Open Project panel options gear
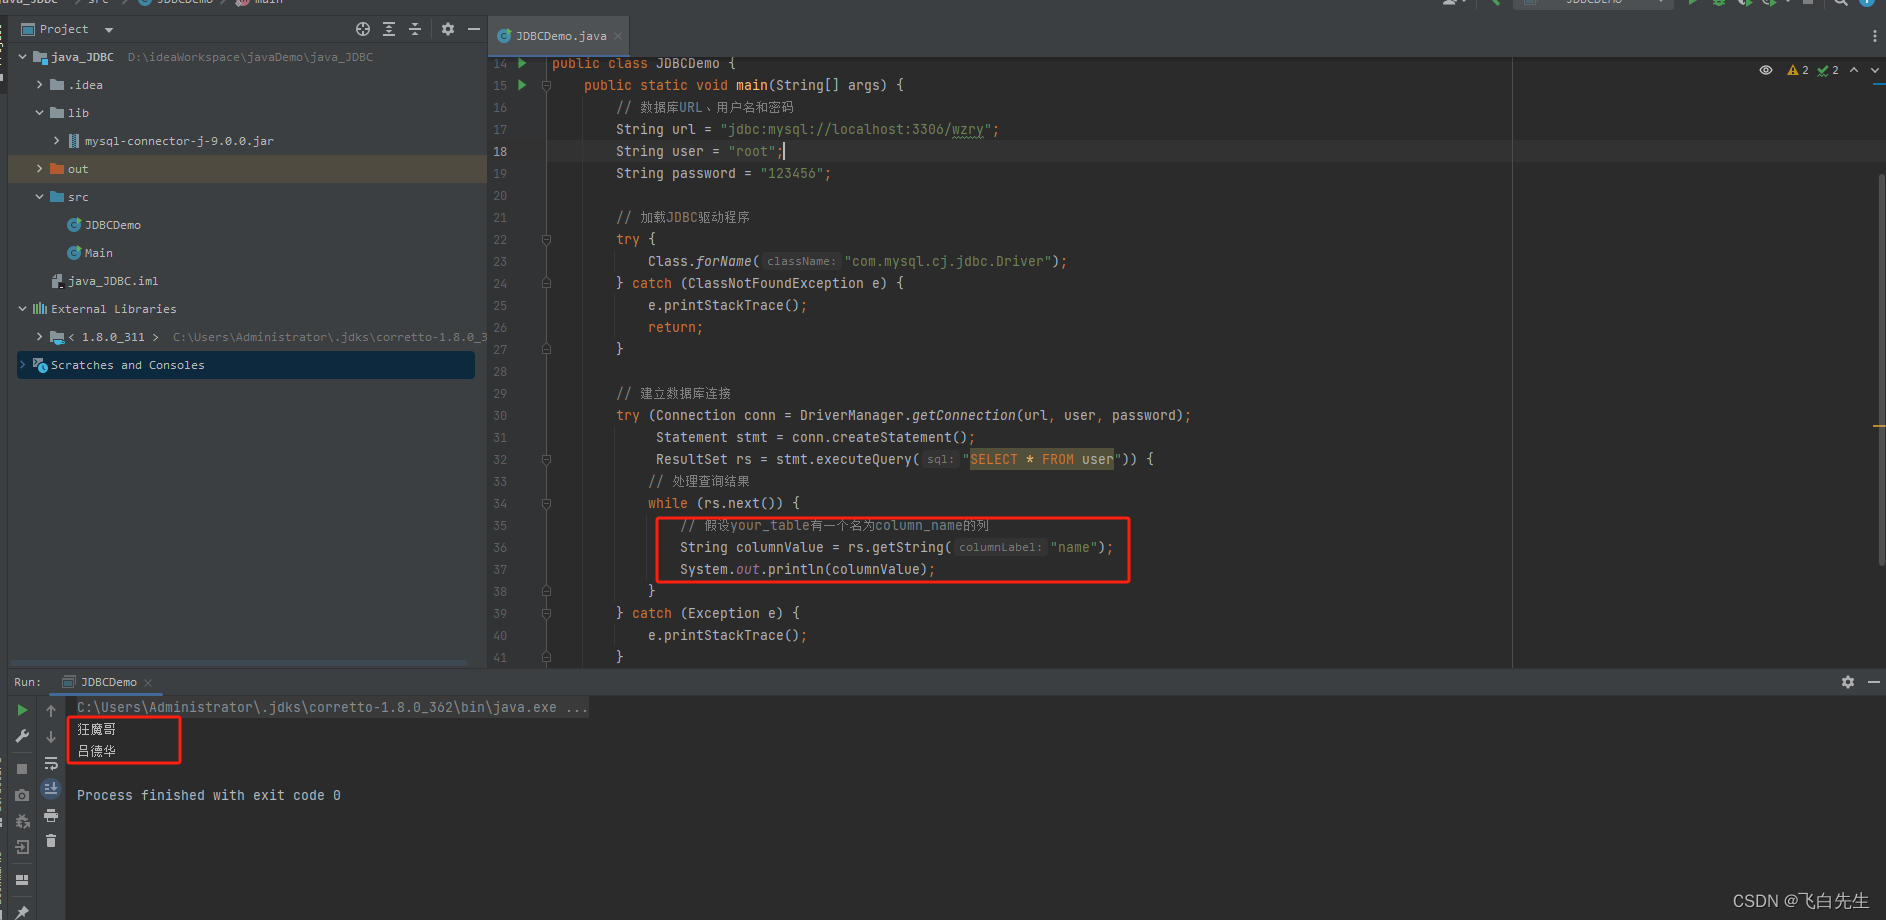This screenshot has height=920, width=1886. pos(448,29)
